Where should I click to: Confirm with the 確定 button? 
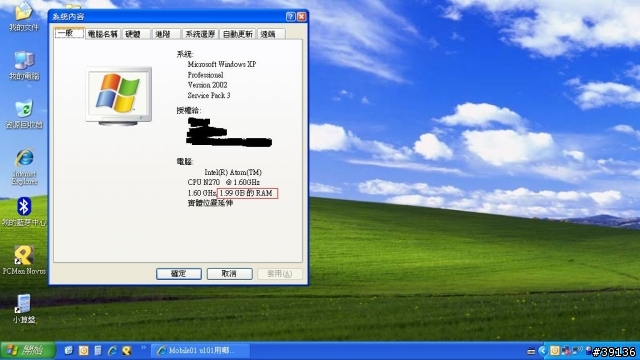click(179, 273)
